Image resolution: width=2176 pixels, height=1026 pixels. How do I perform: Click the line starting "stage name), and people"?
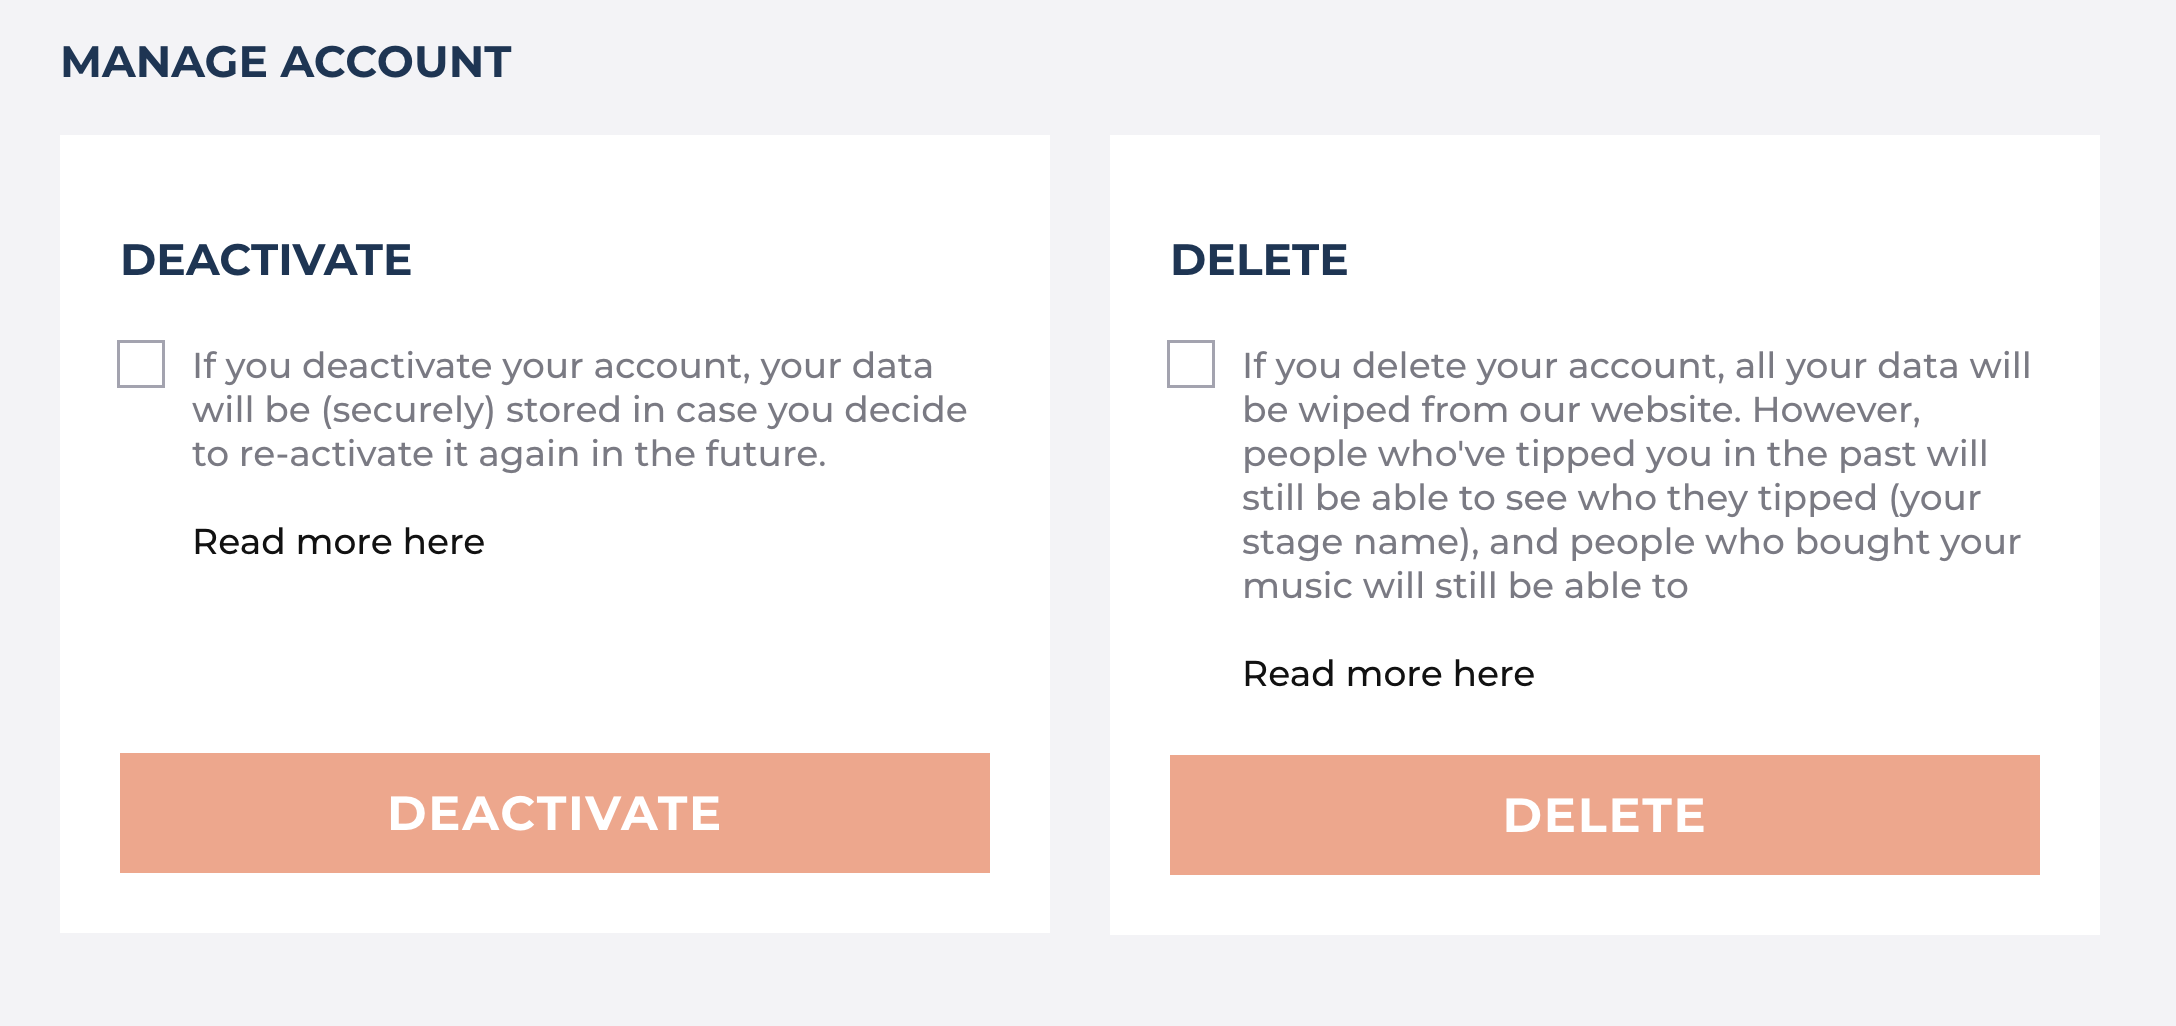coord(1630,542)
